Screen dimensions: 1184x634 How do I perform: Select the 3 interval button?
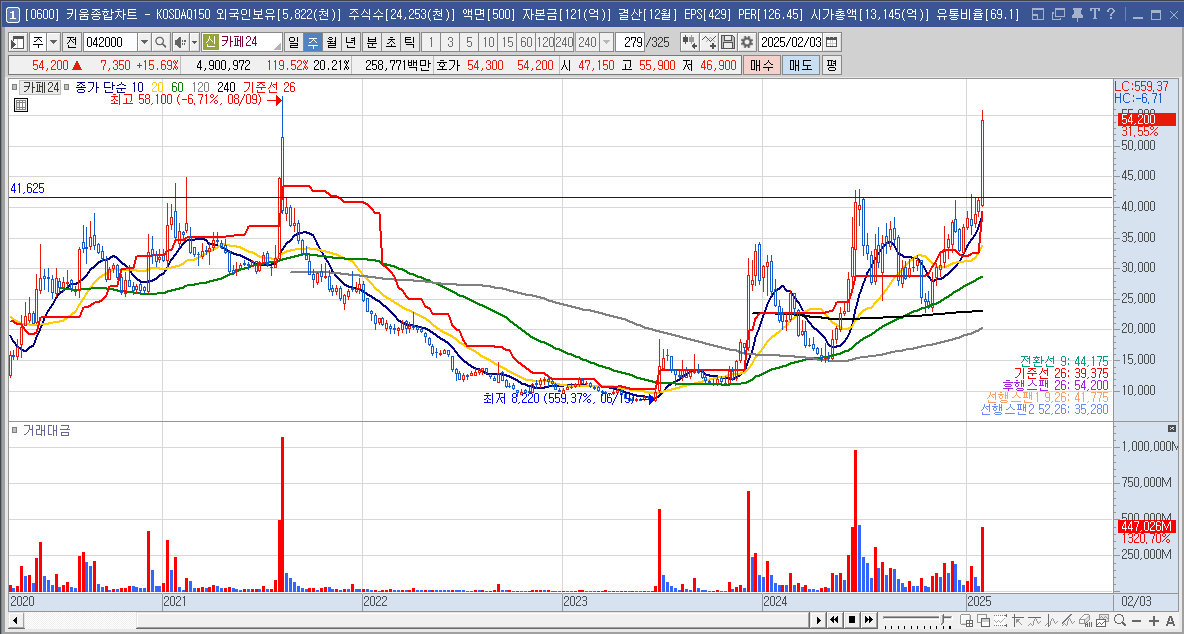450,42
